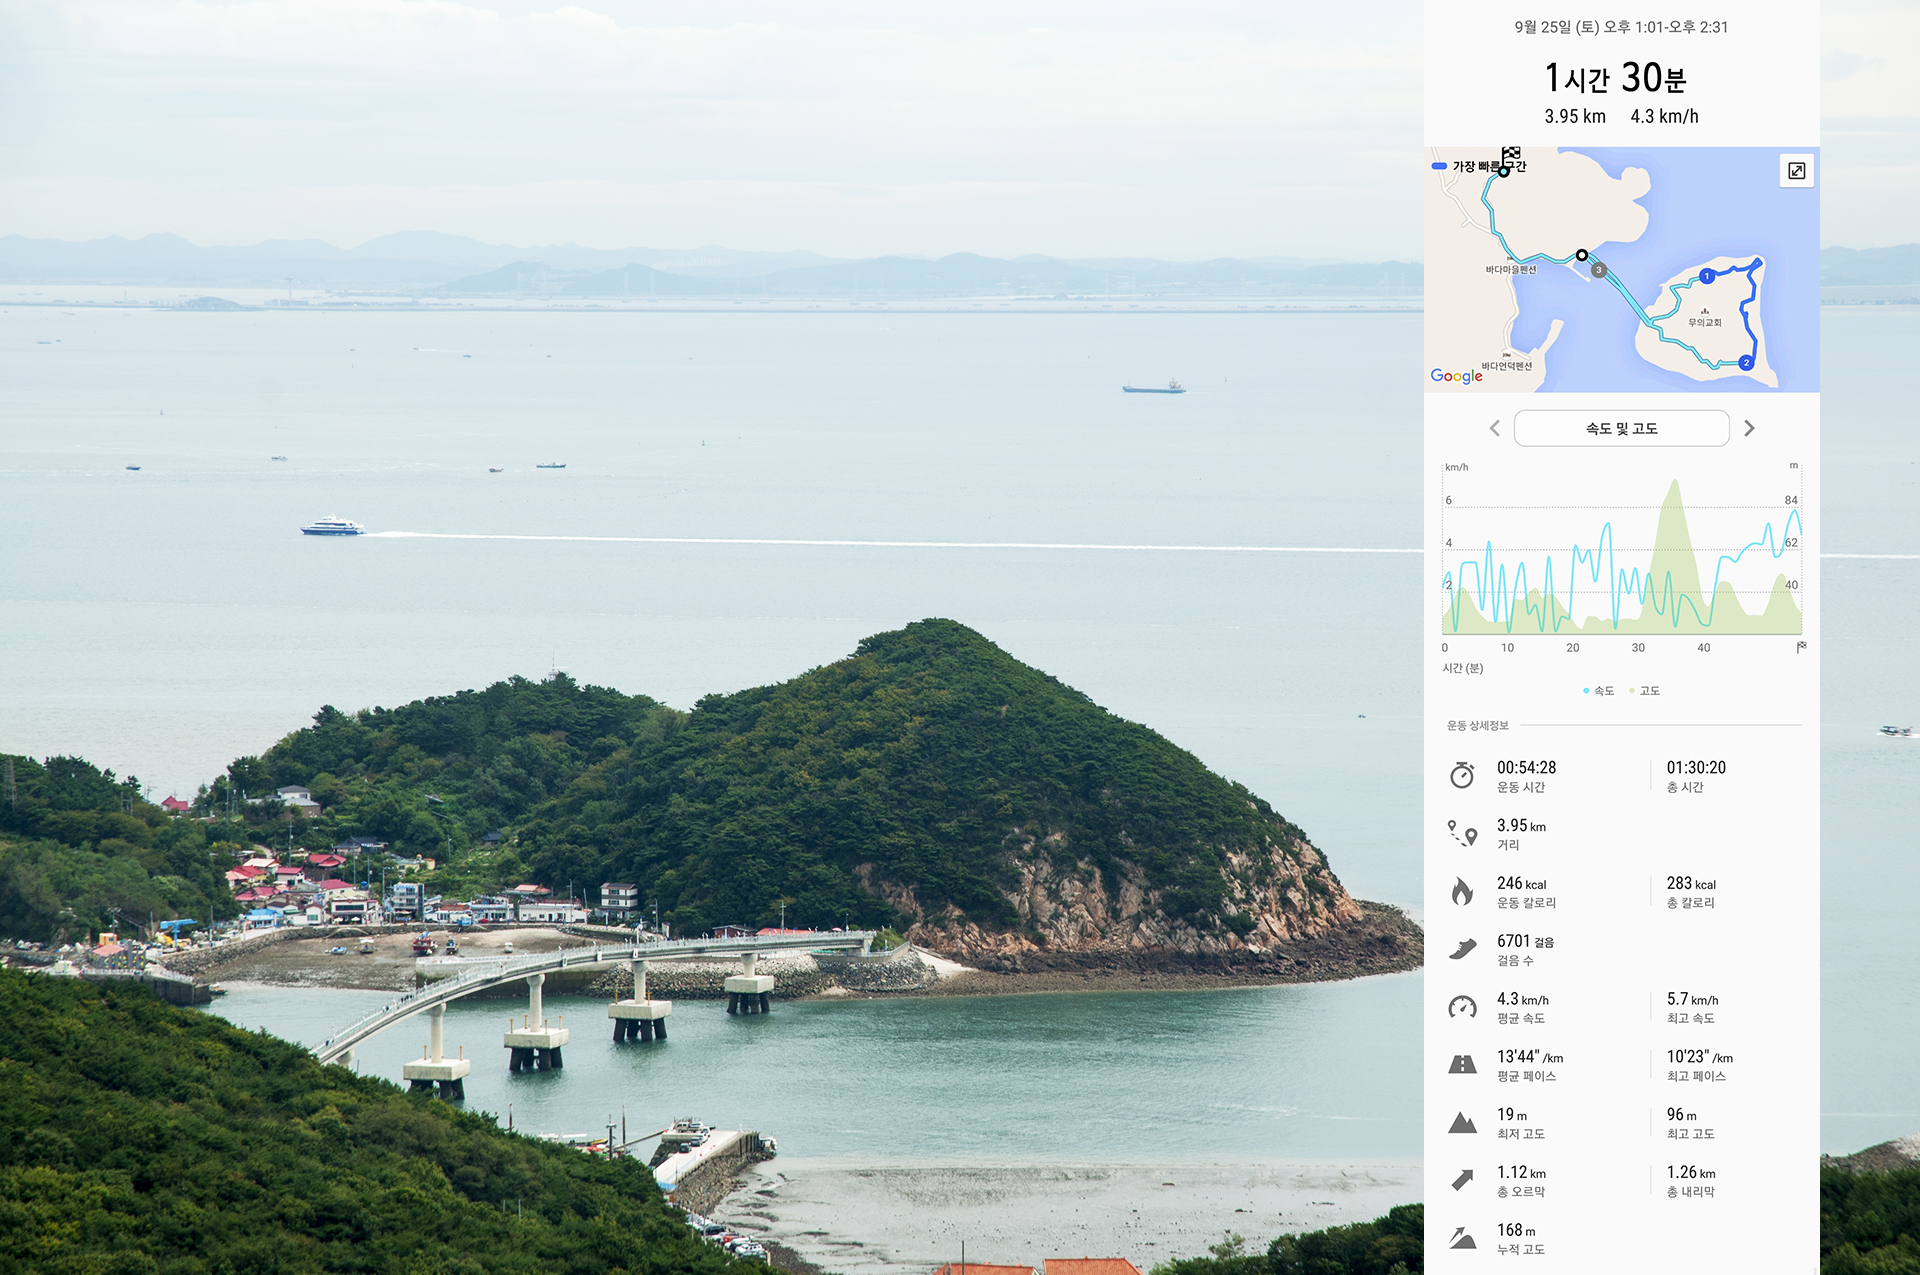Click 무의교회 place label on map
The width and height of the screenshot is (1920, 1275).
pos(1705,322)
